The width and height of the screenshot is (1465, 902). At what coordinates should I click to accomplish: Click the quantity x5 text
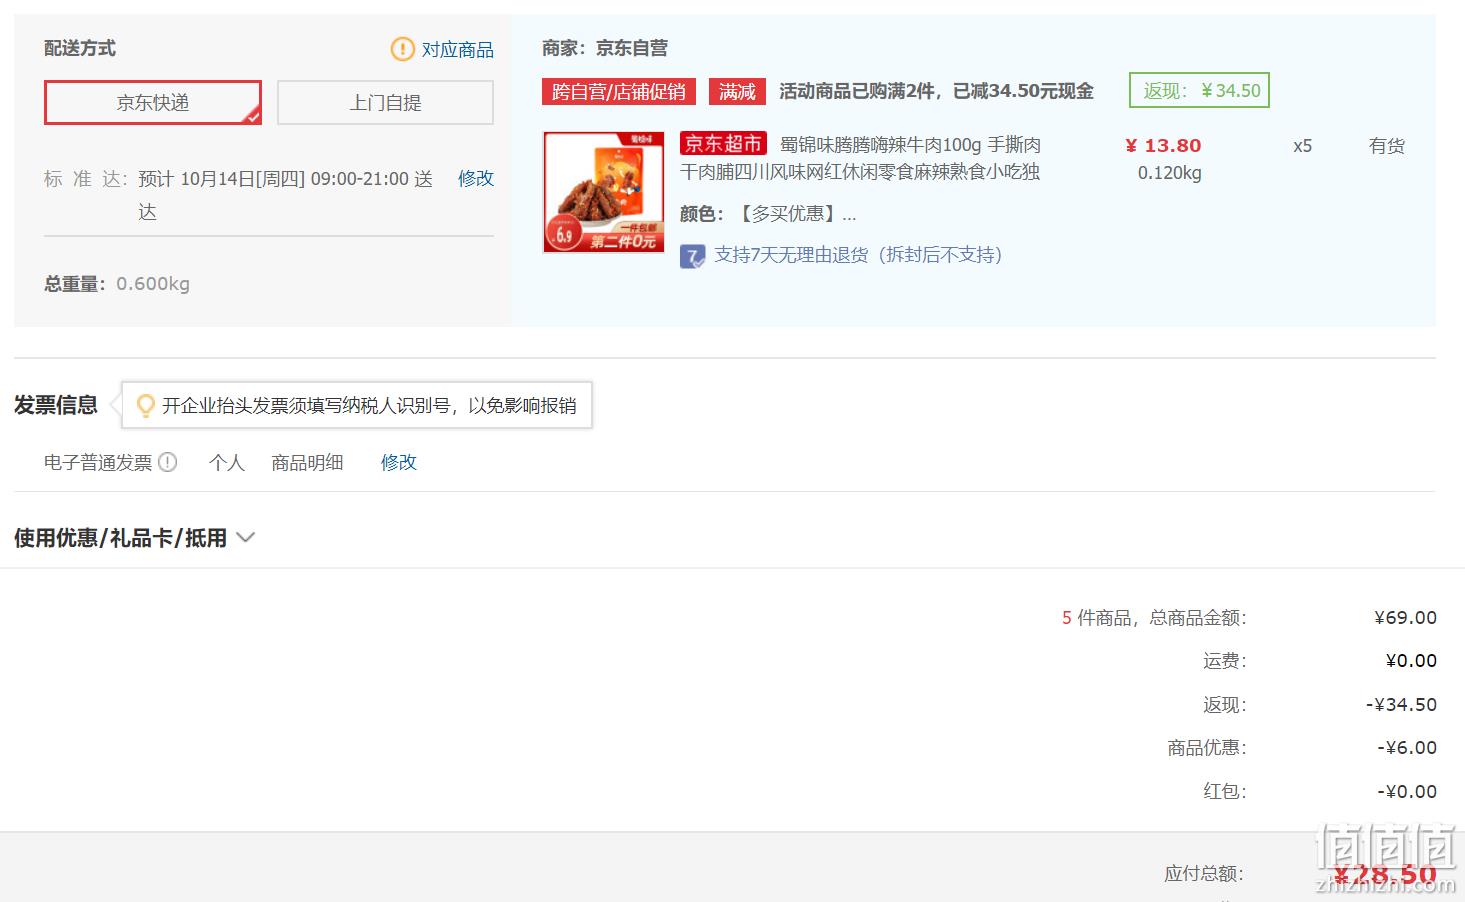(1302, 146)
